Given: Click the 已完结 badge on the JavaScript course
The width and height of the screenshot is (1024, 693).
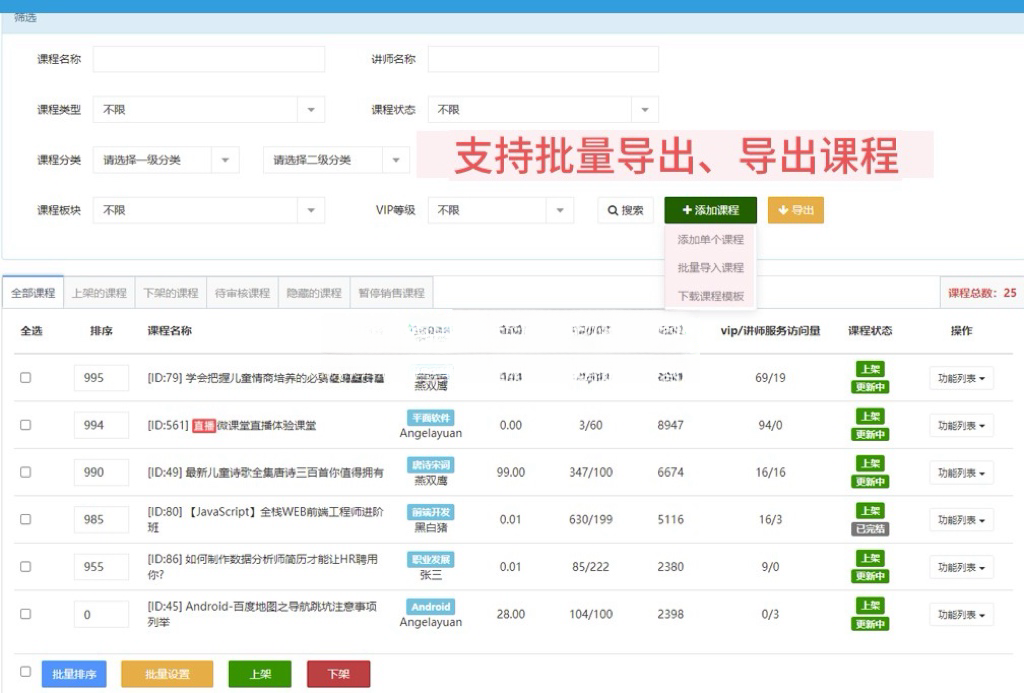Looking at the screenshot, I should 870,529.
